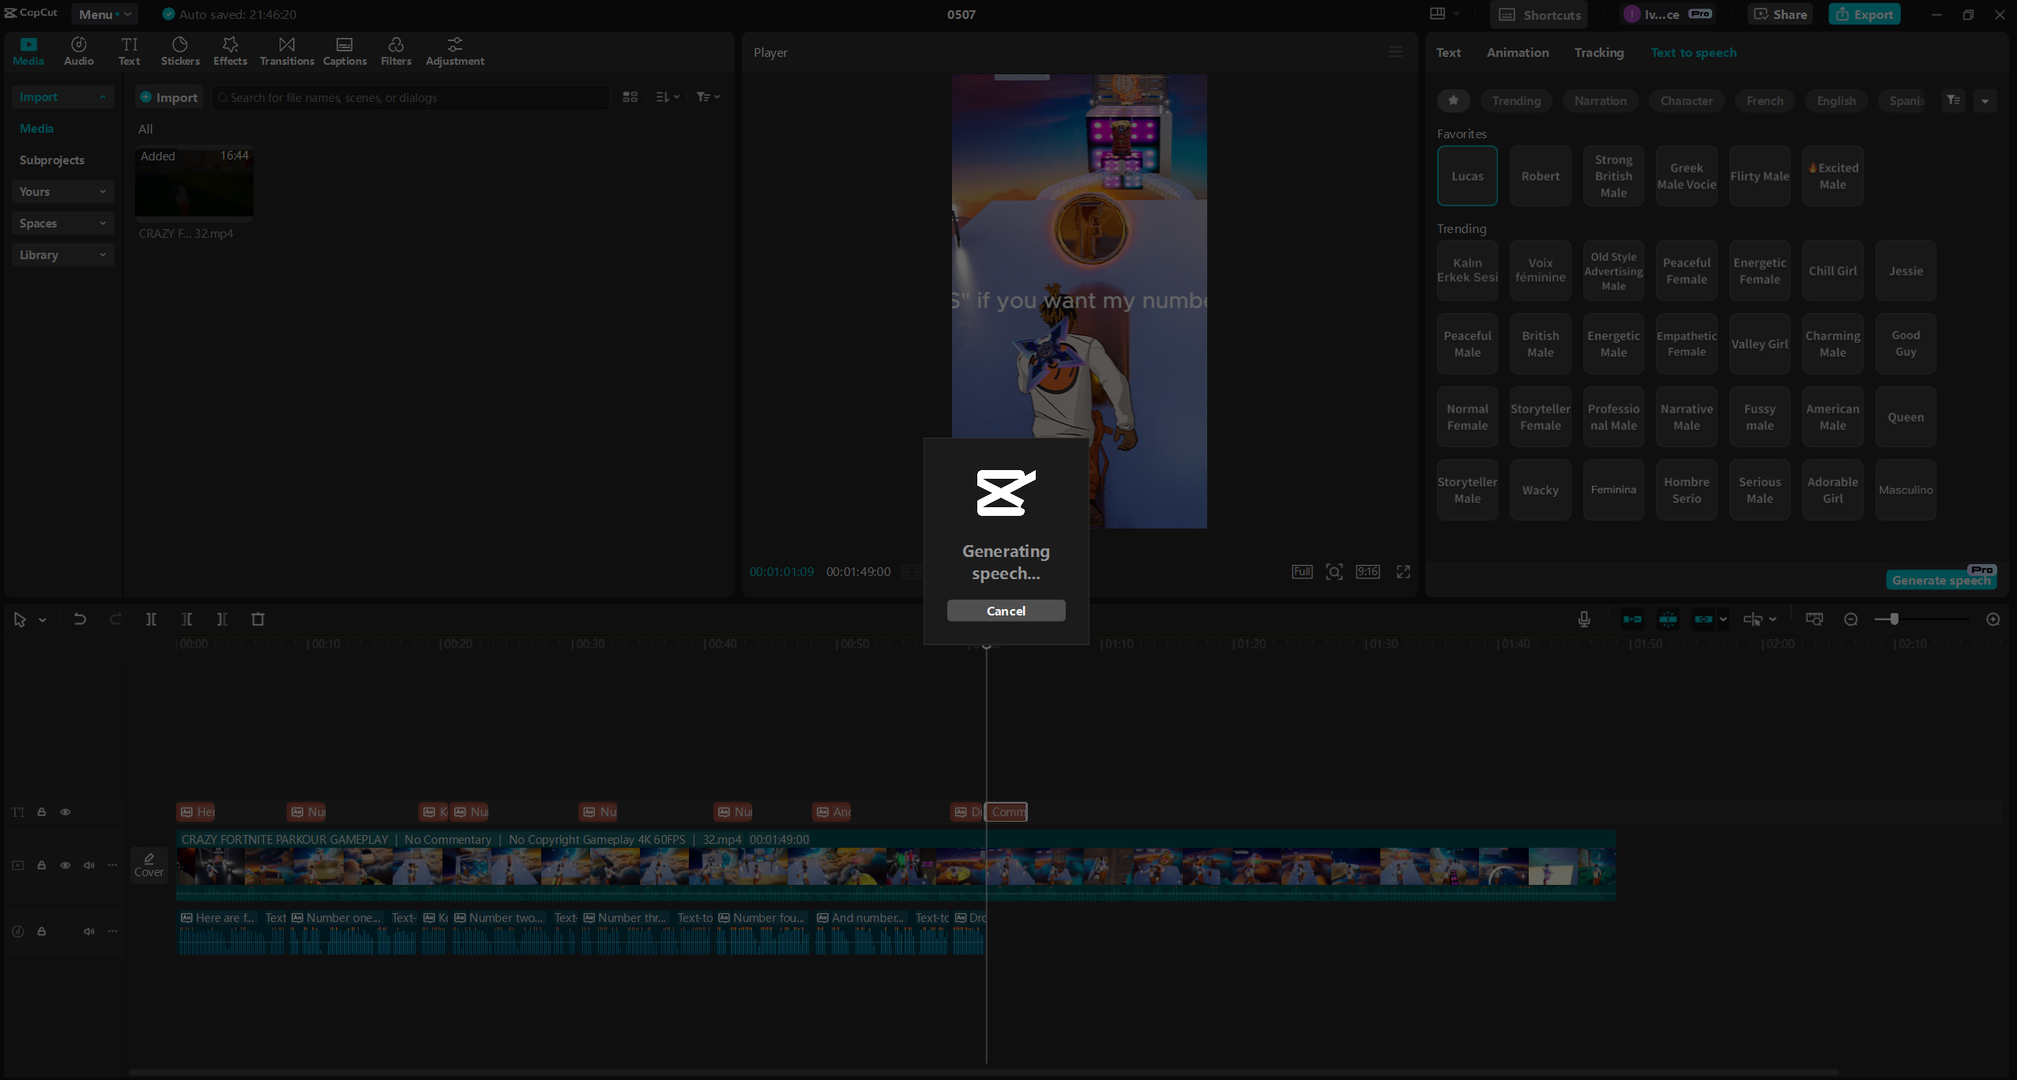Viewport: 2017px width, 1080px height.
Task: Open the Menu dropdown
Action: [104, 14]
